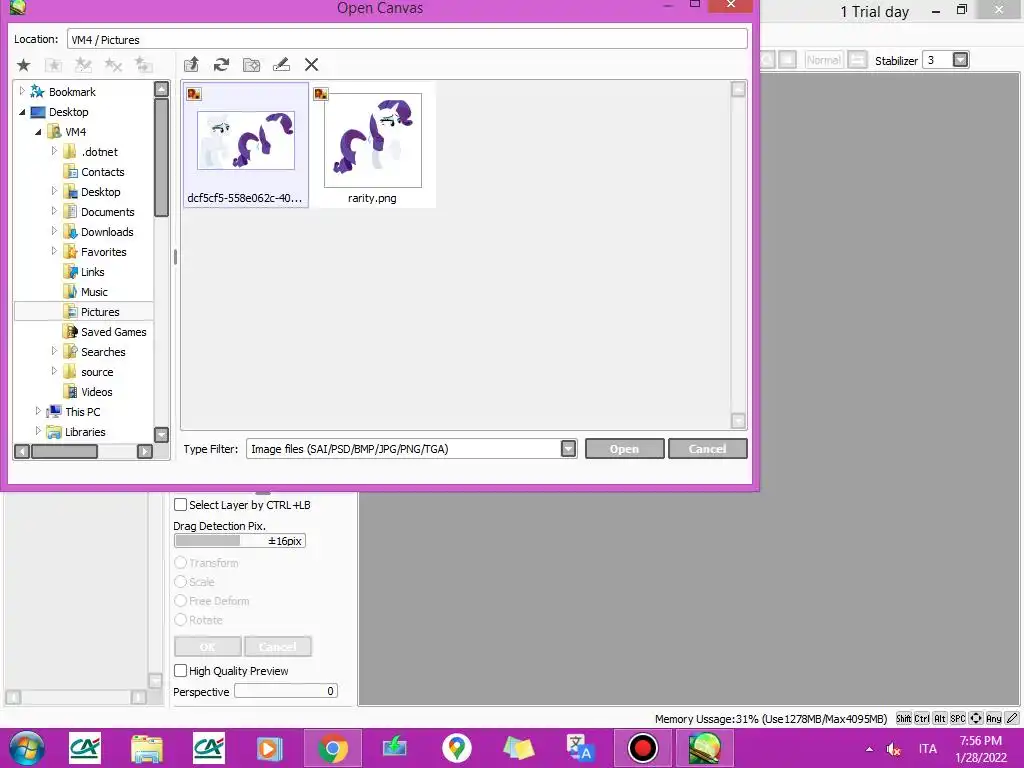Expand the .dotnet folder node

pyautogui.click(x=54, y=152)
